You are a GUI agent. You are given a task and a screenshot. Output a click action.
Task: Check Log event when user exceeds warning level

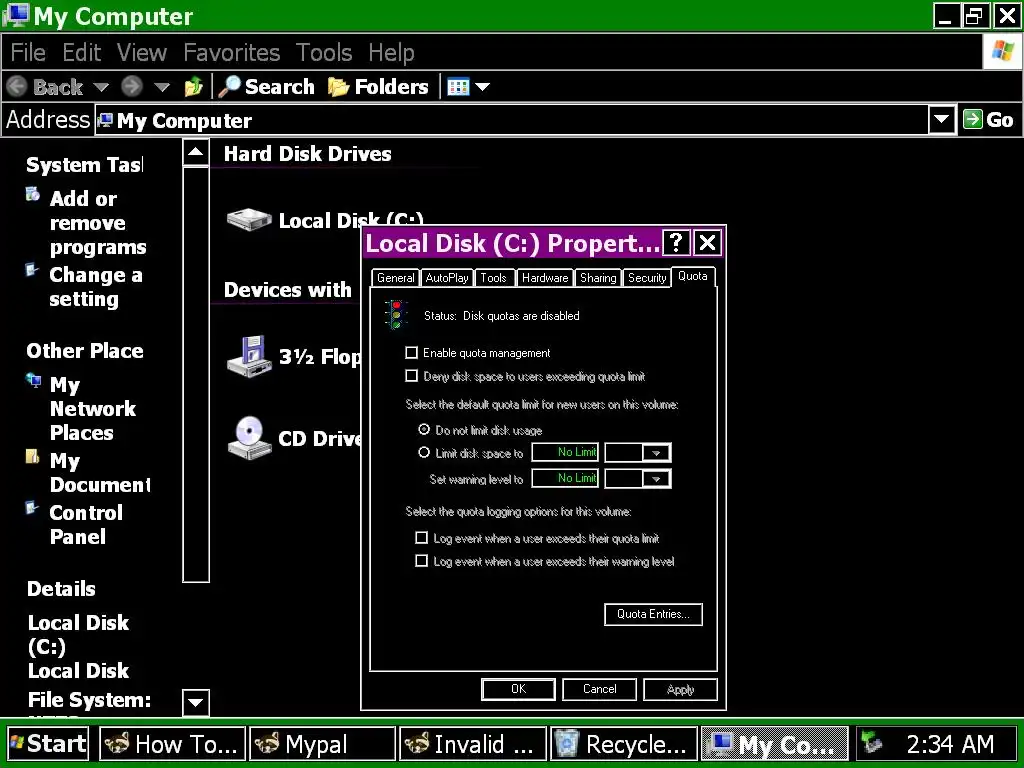coord(422,561)
